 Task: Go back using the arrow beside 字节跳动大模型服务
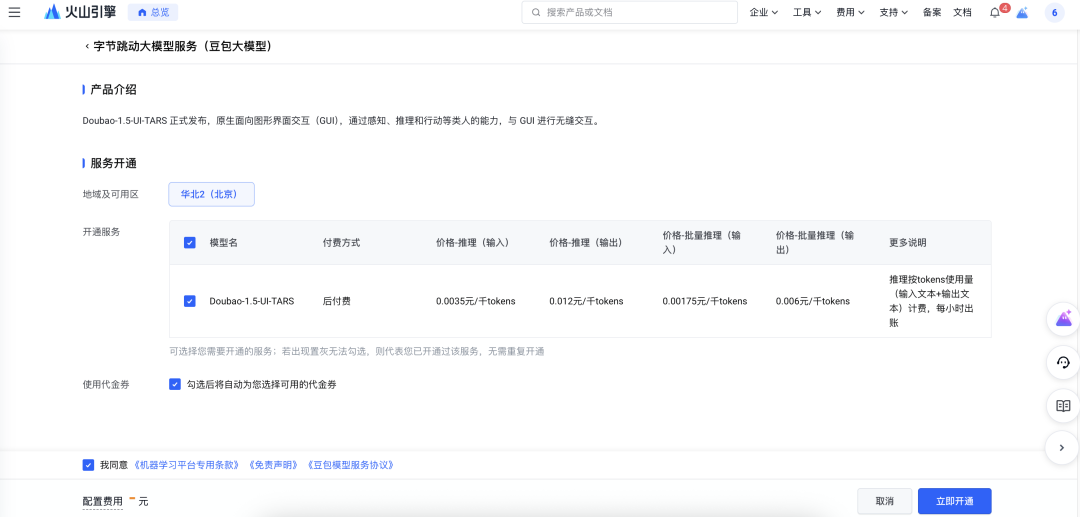(x=87, y=46)
